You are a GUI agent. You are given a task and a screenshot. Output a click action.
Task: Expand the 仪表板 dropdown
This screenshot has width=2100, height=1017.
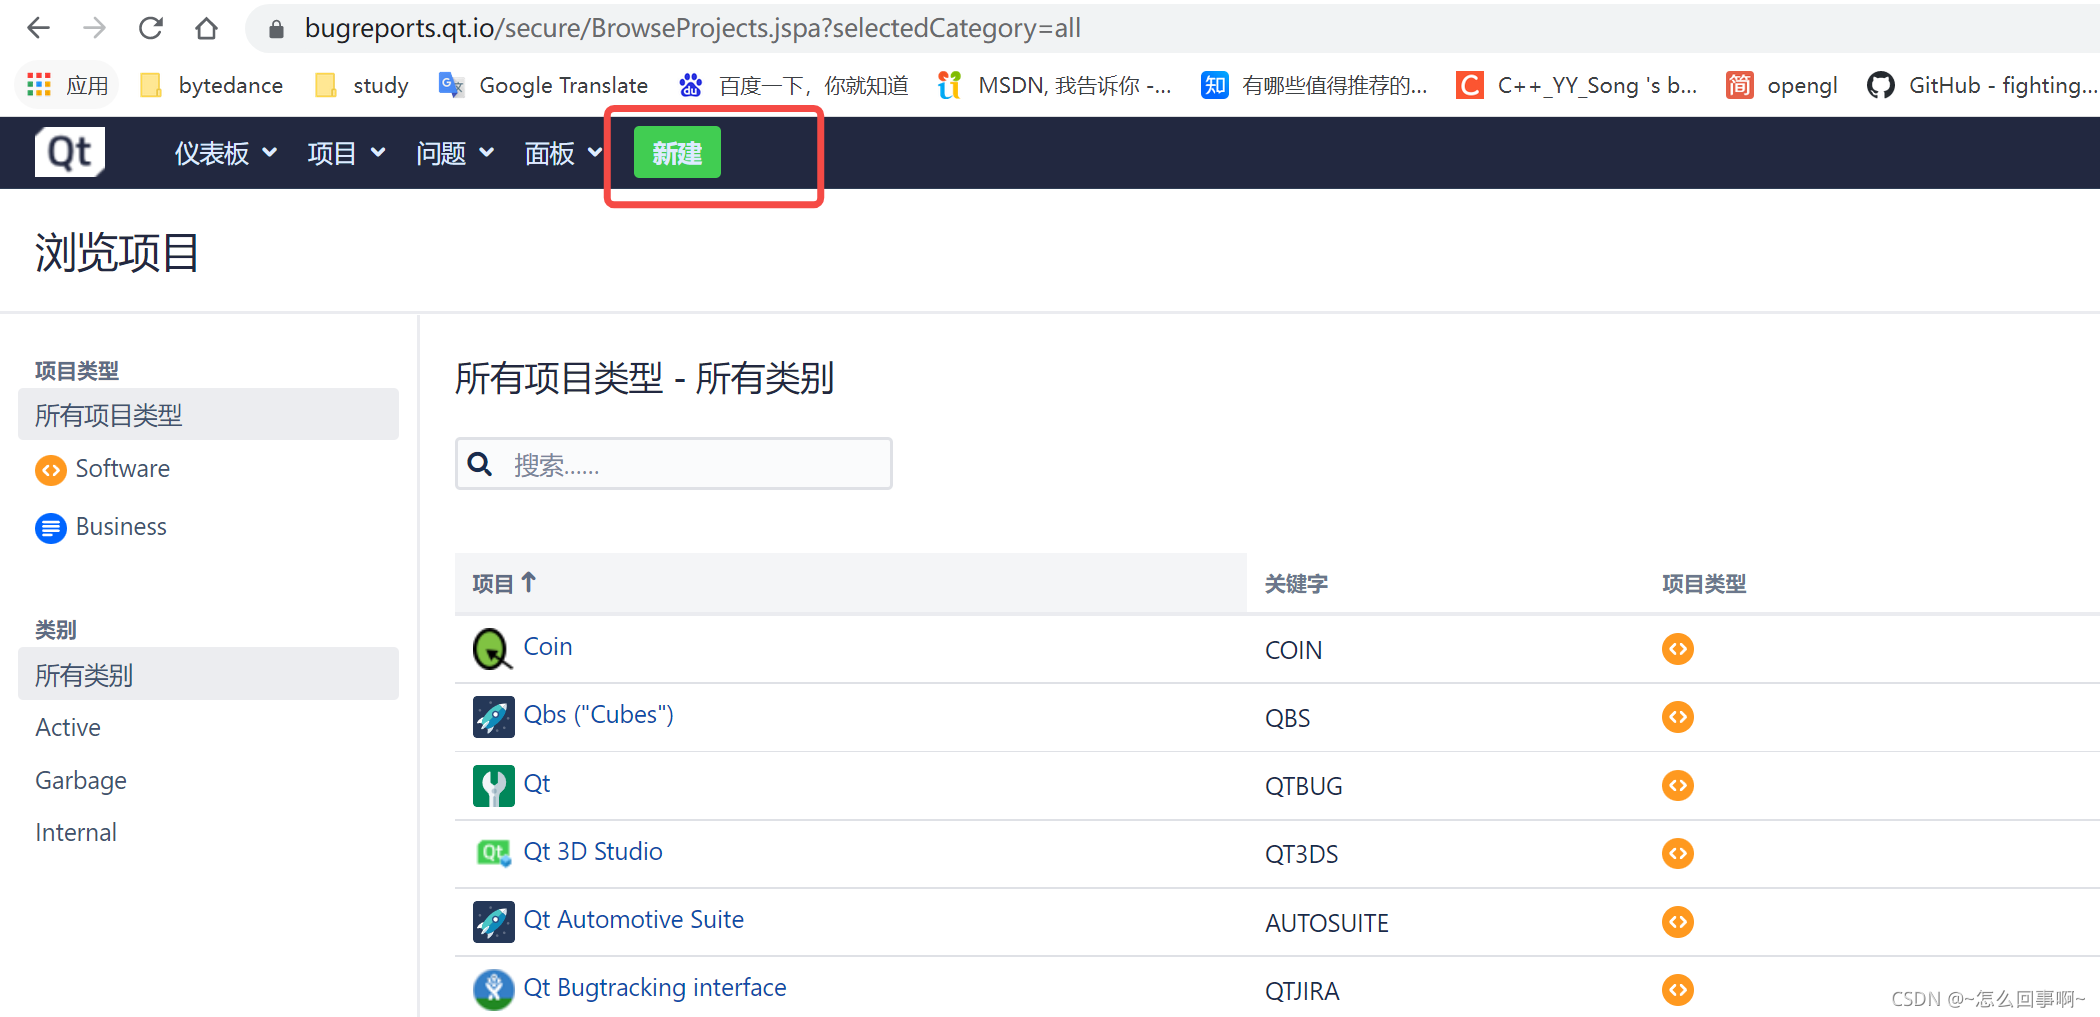(x=224, y=152)
